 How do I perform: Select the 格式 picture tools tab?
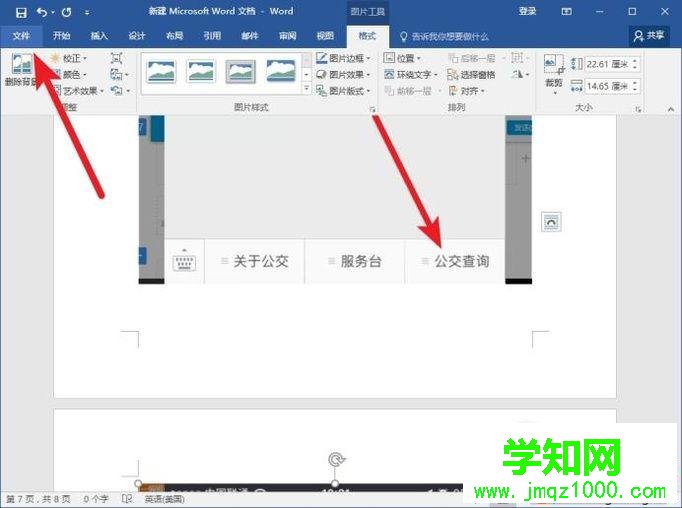coord(367,36)
